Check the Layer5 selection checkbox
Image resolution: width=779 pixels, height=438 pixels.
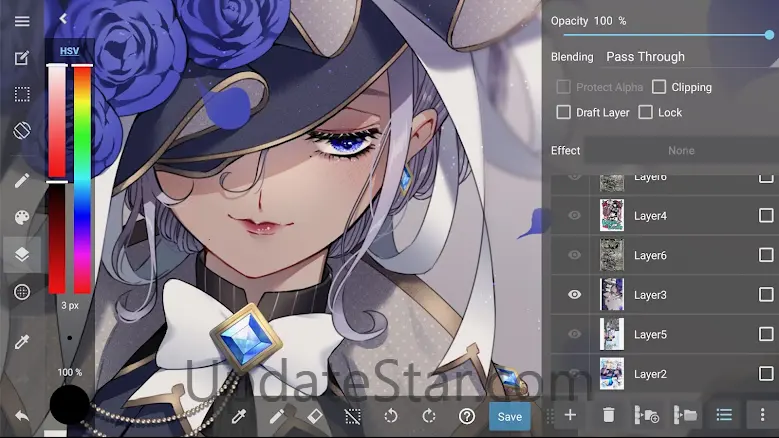tap(766, 334)
